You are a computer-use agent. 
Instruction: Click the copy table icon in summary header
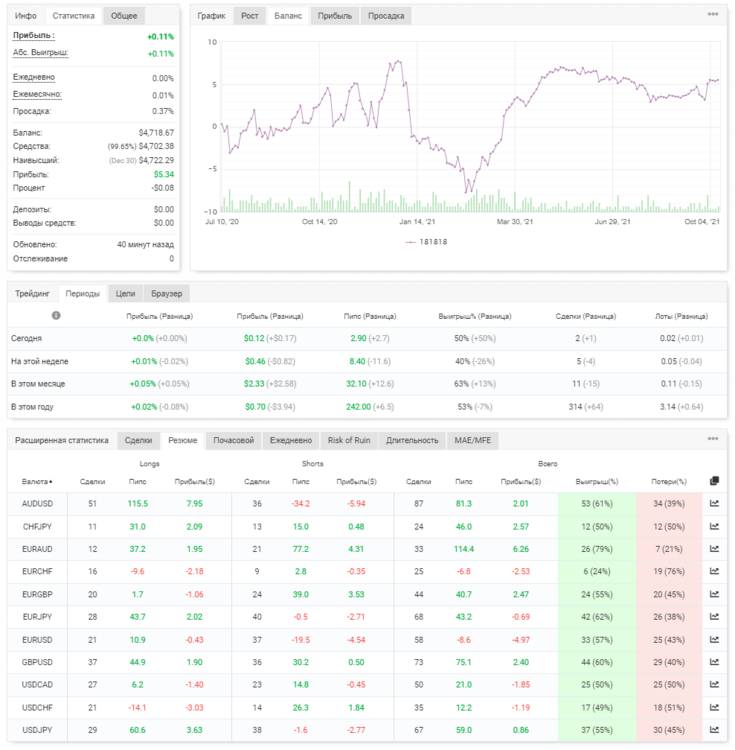[x=714, y=481]
